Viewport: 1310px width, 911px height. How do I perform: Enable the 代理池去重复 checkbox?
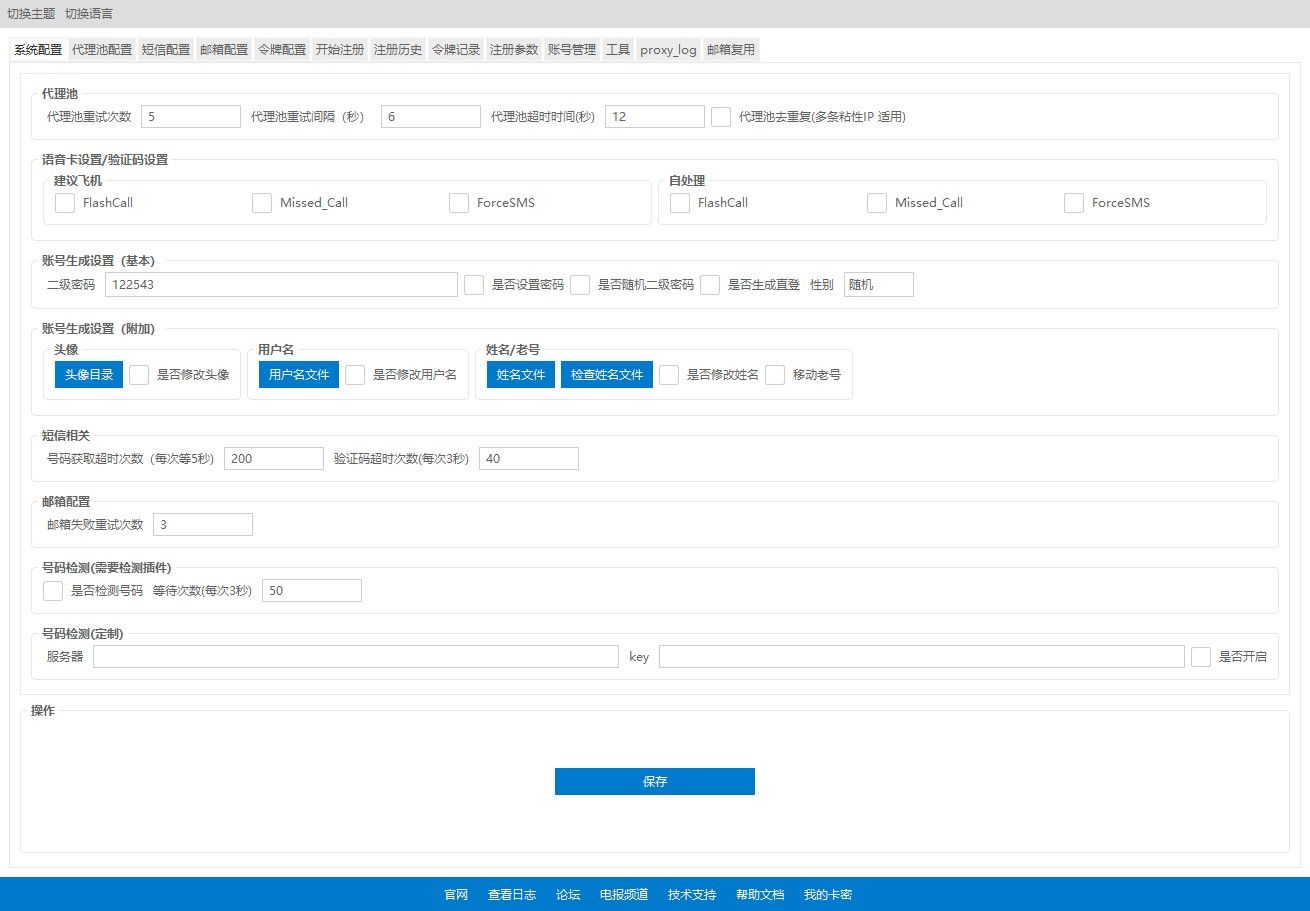pos(721,117)
